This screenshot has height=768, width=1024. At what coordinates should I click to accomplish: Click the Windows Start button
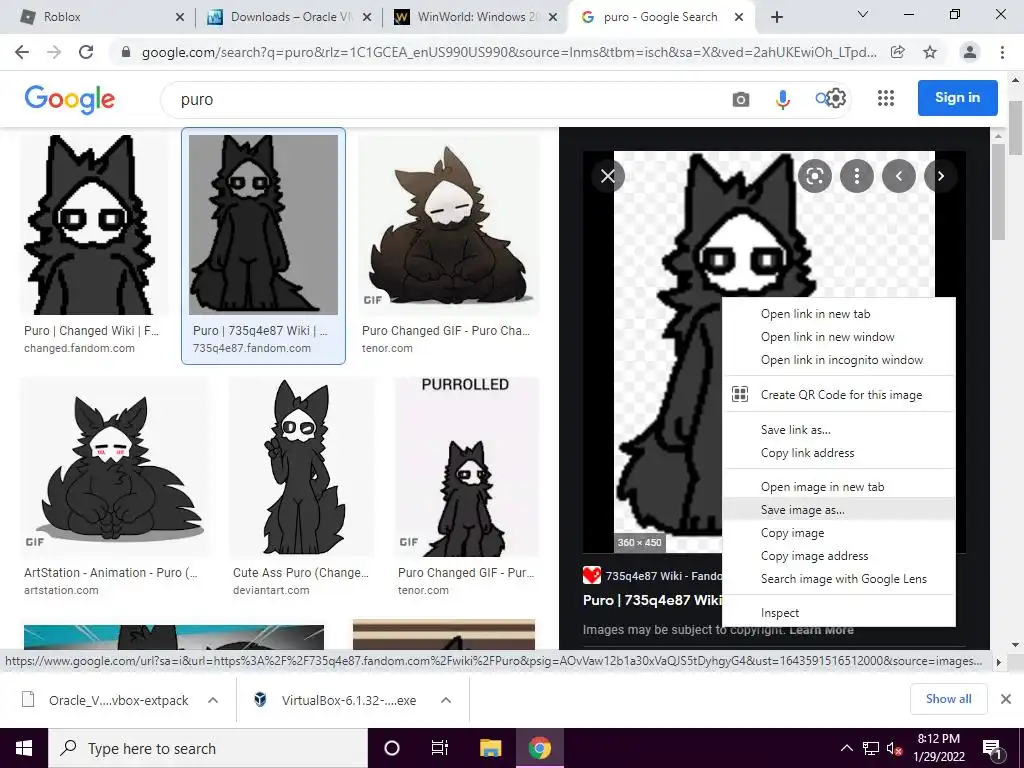tap(24, 748)
